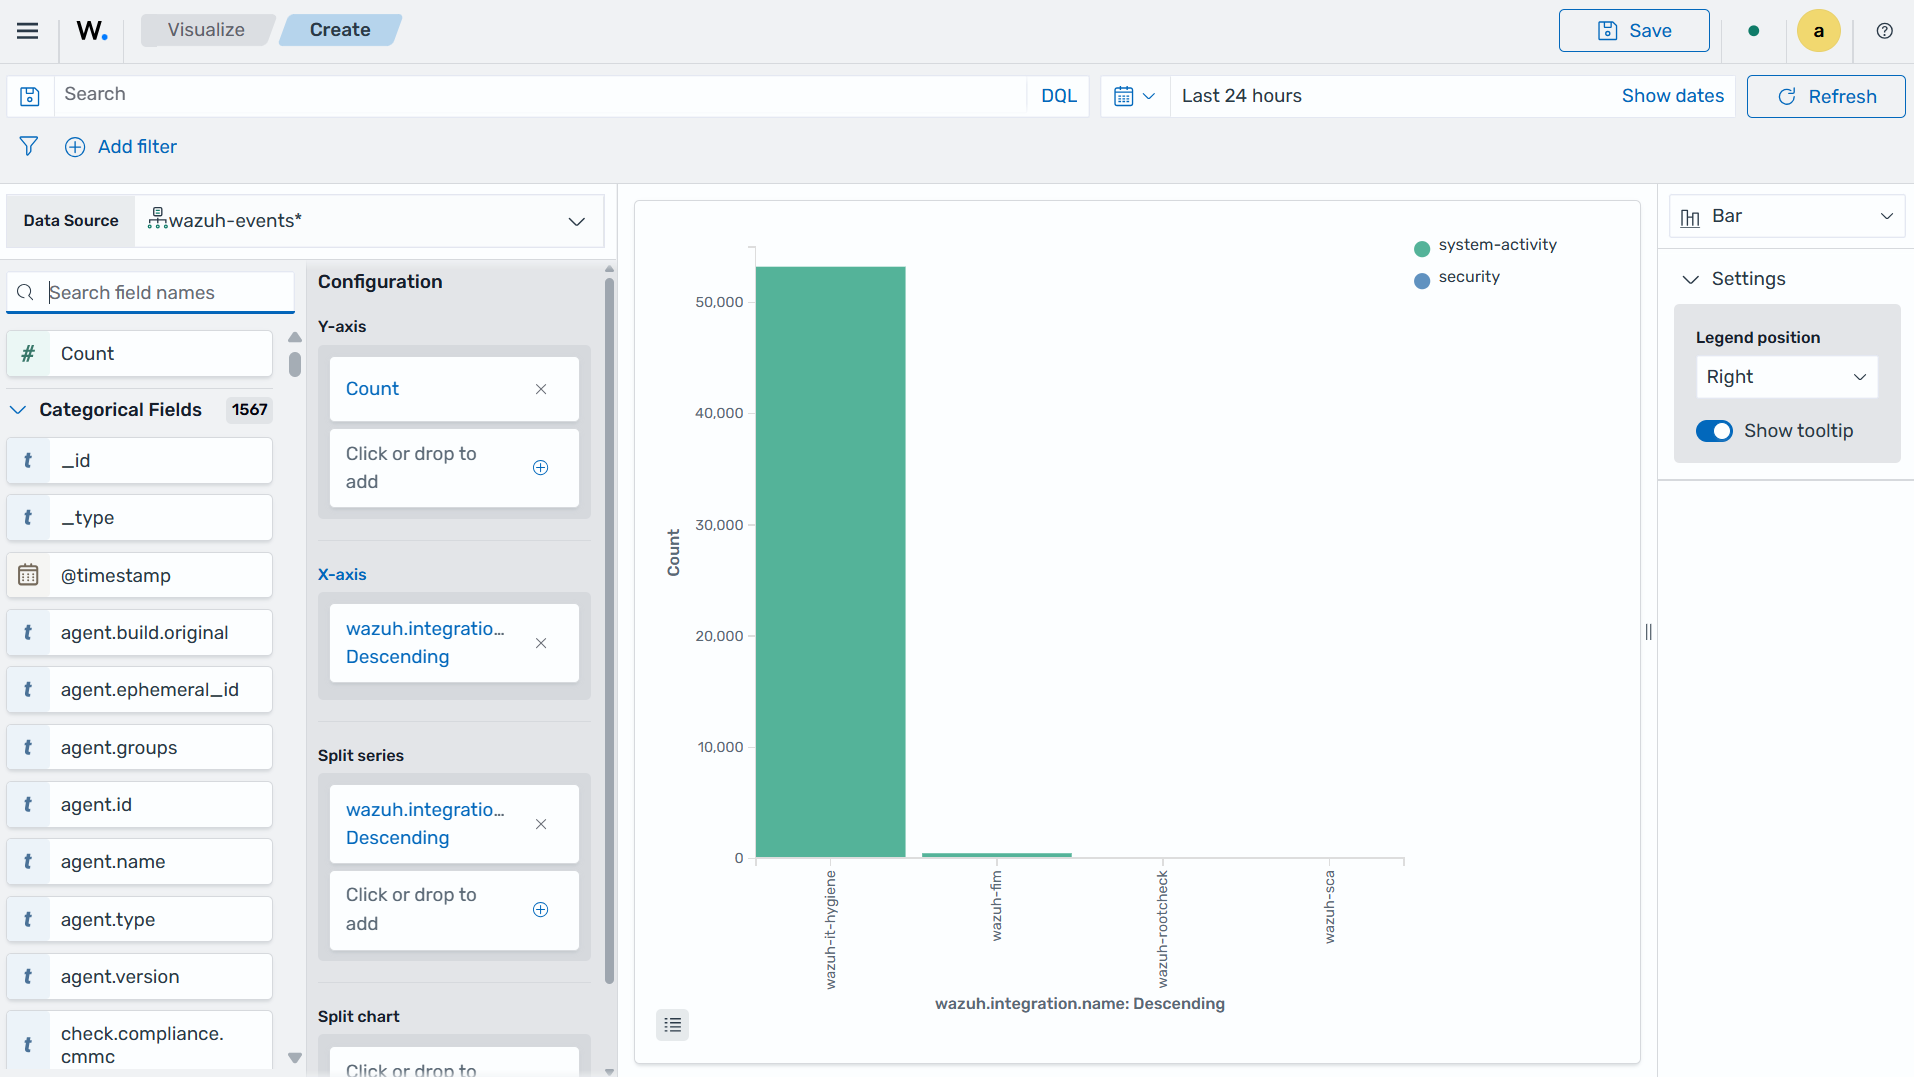Select the agent.id field

click(x=140, y=804)
